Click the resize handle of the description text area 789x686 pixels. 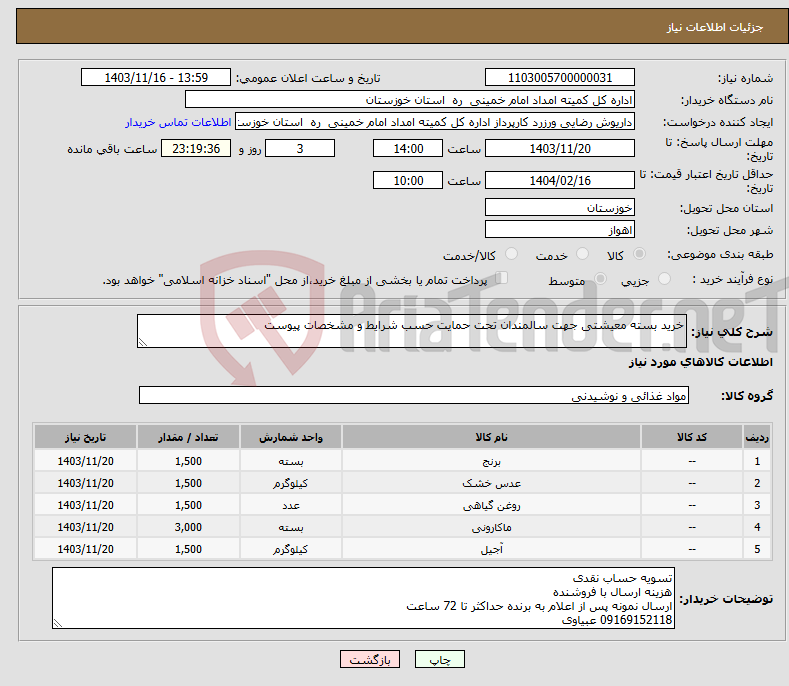[x=143, y=342]
